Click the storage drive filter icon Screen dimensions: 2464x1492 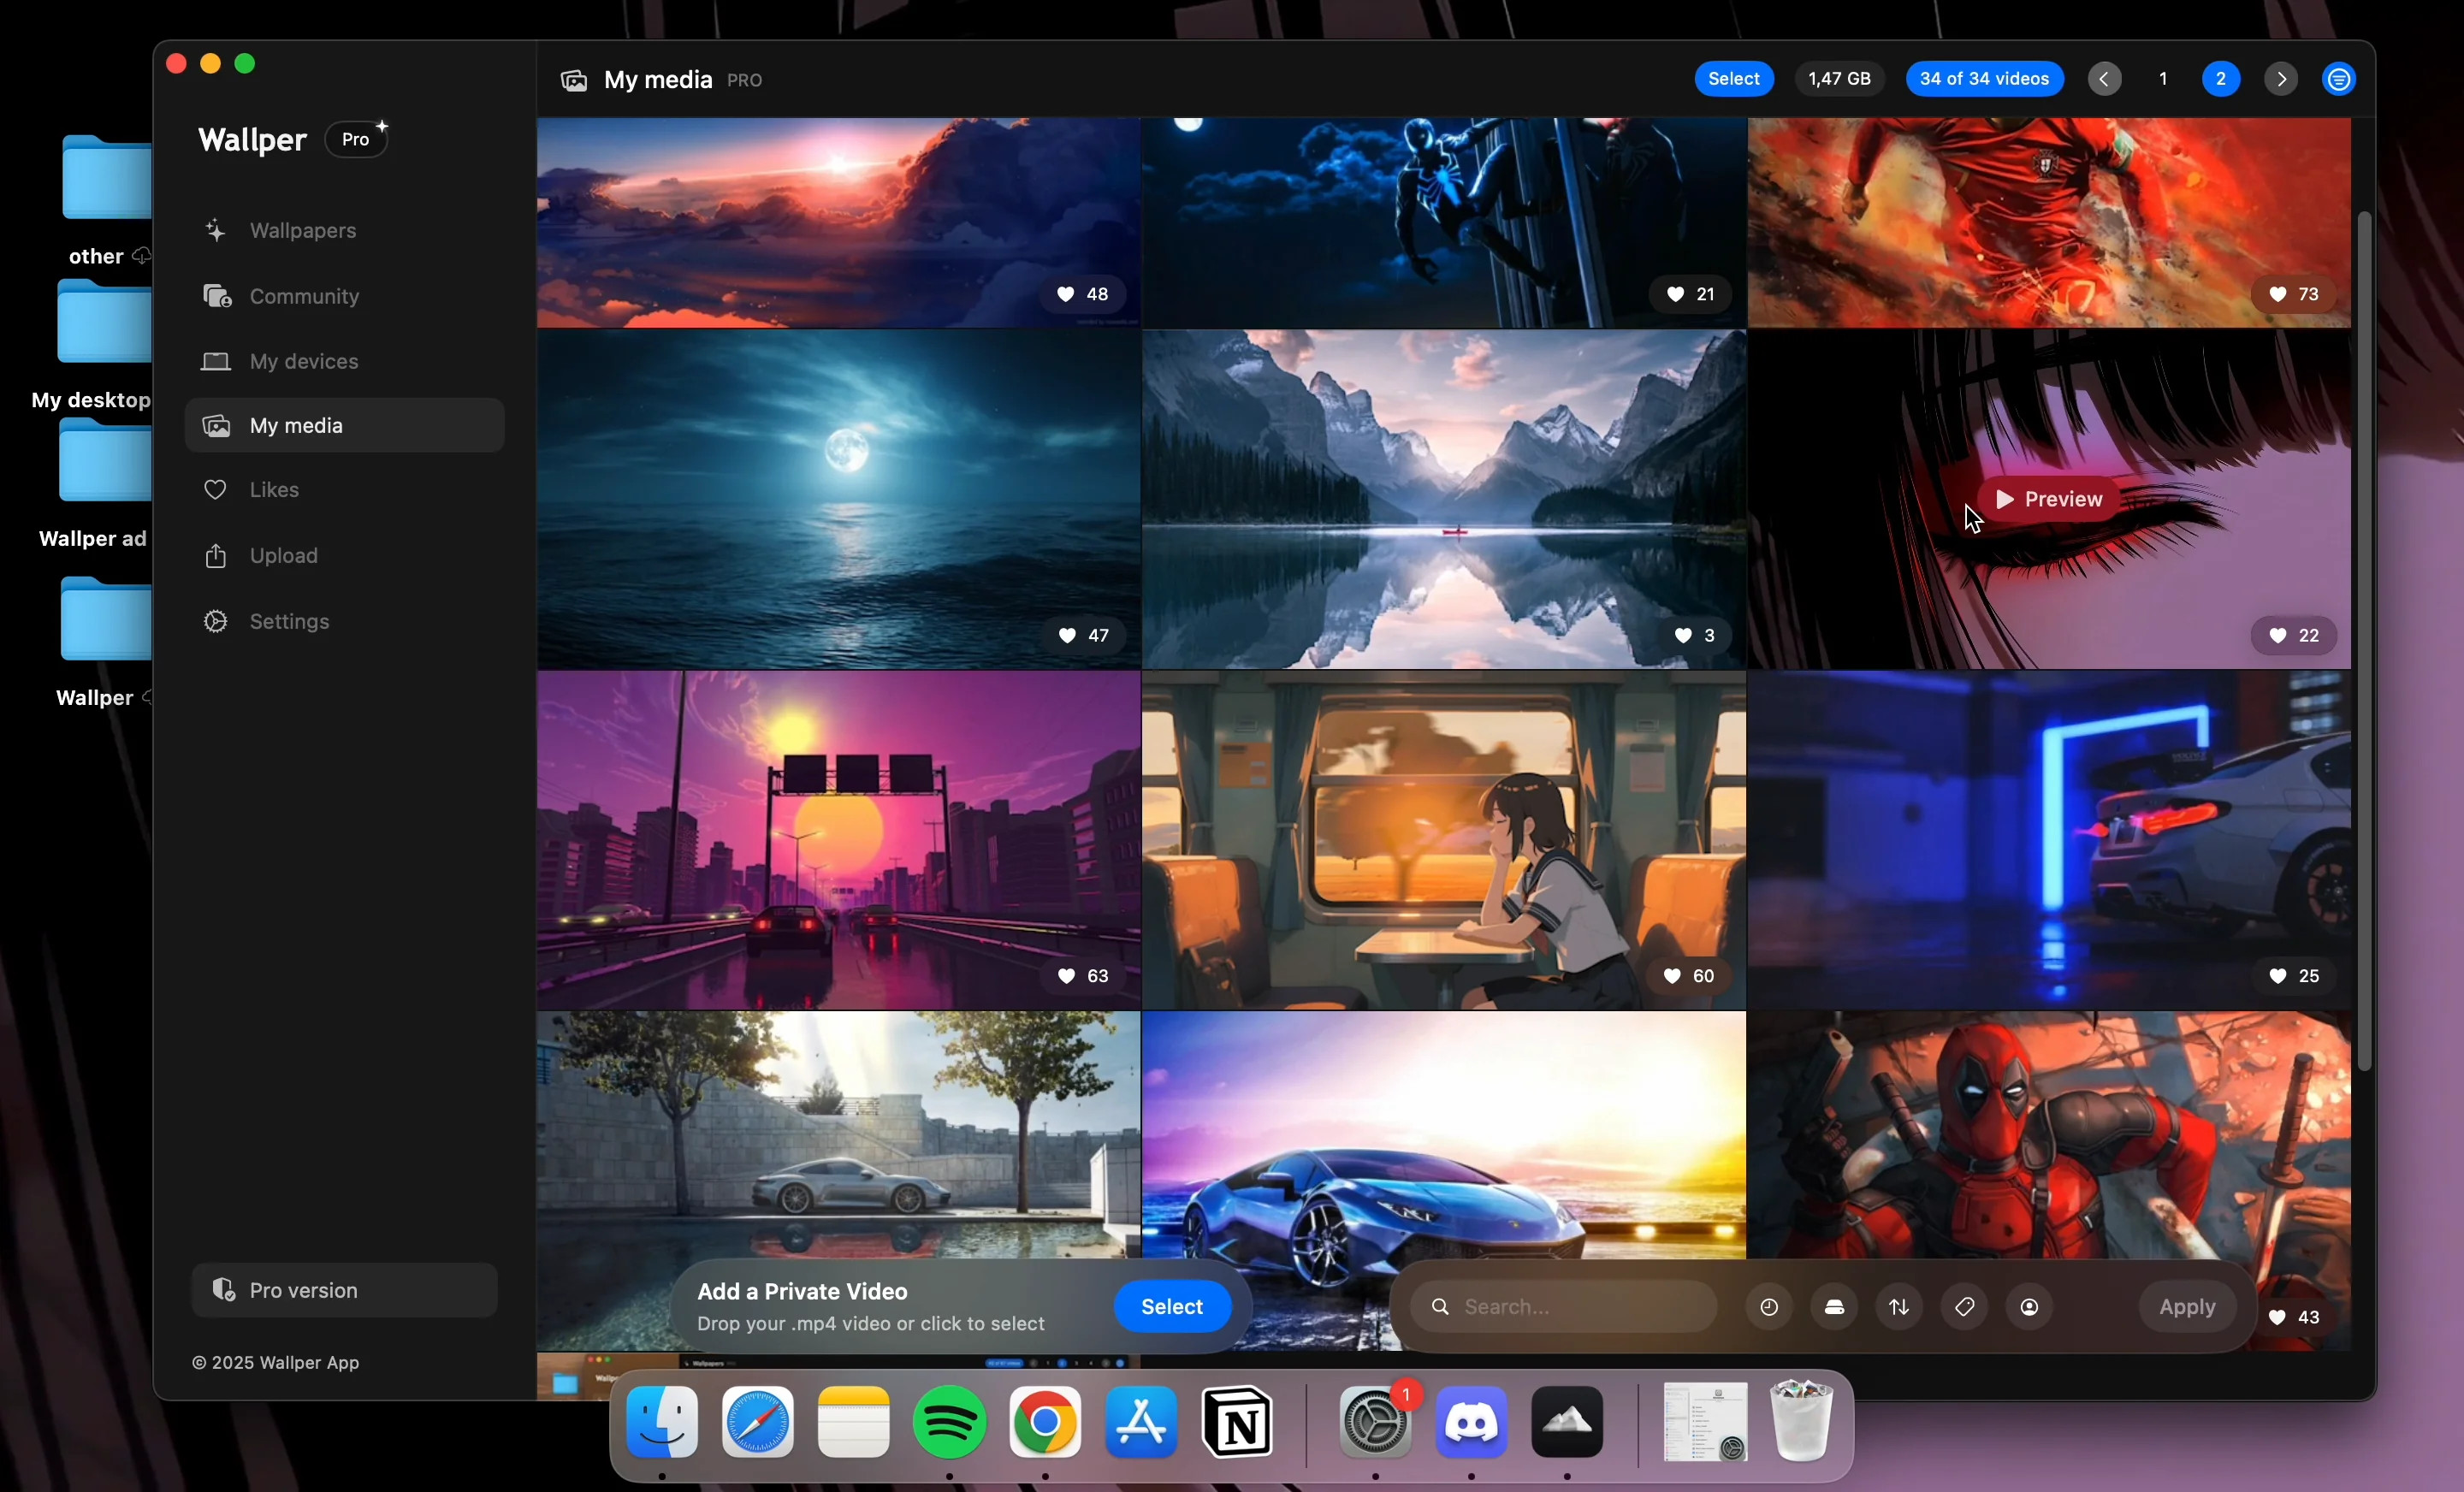(x=1834, y=1307)
